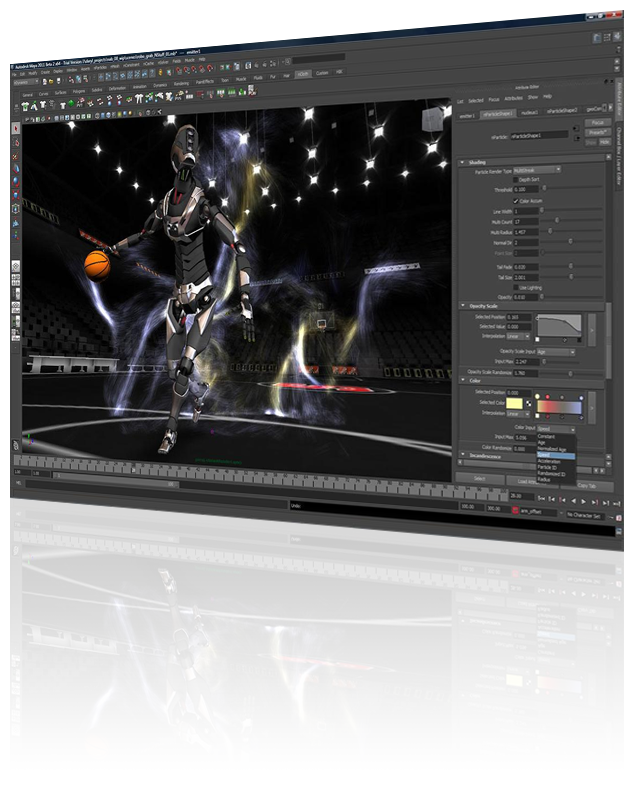Open the Attribute Editor Show menu
The height and width of the screenshot is (796, 634).
click(x=533, y=96)
